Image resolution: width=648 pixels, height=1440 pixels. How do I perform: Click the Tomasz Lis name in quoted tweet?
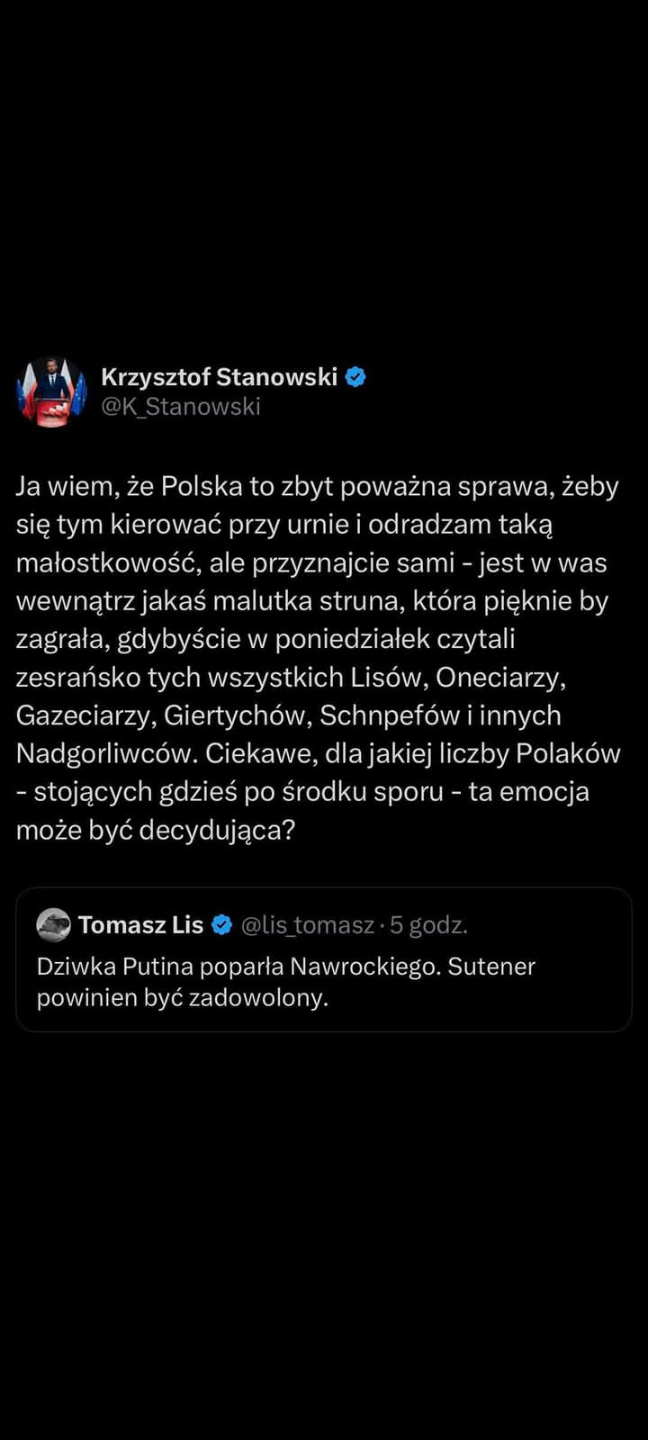pyautogui.click(x=140, y=925)
